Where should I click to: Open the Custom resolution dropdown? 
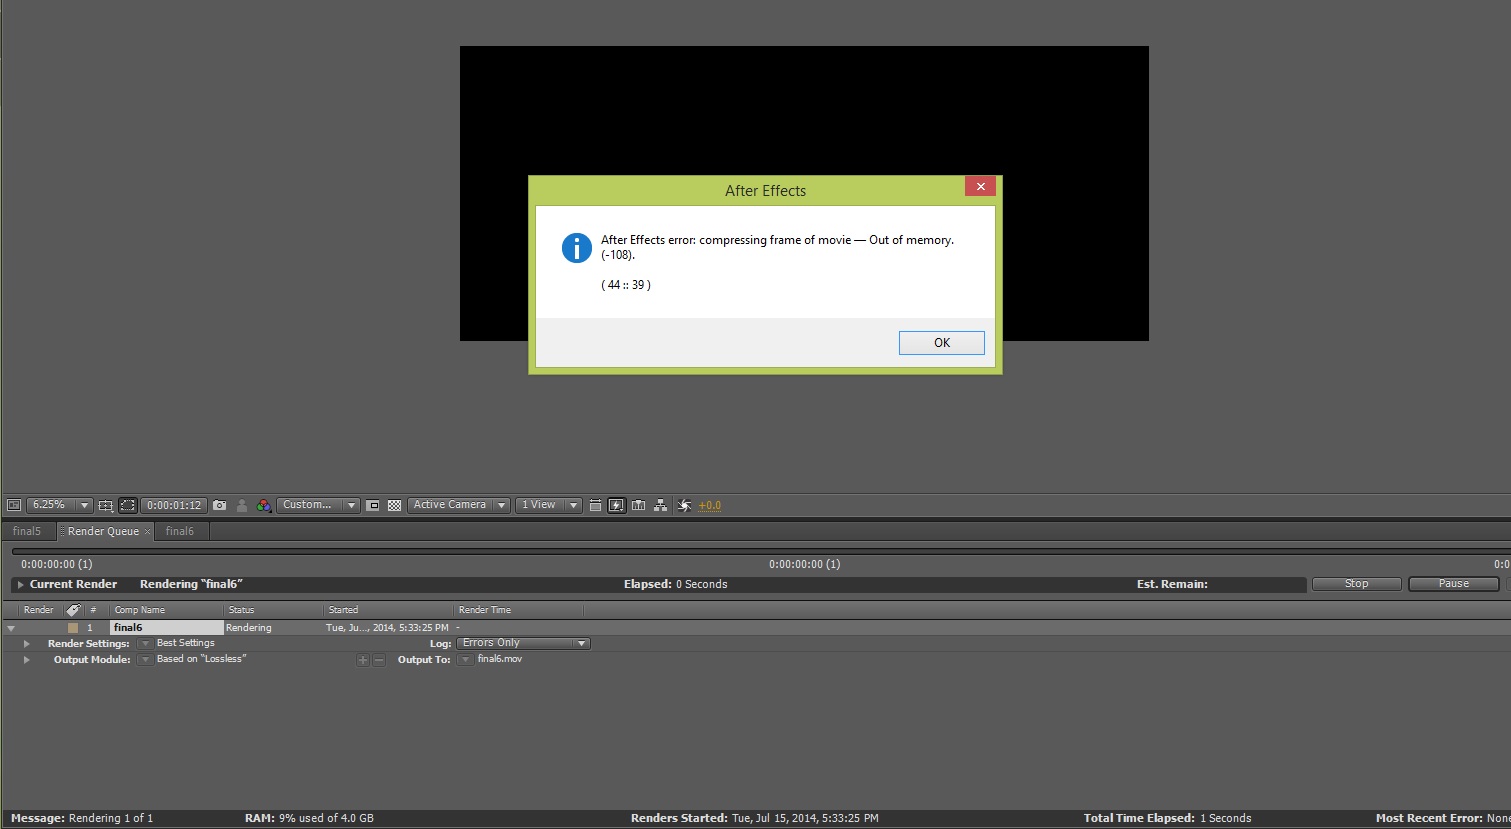pyautogui.click(x=318, y=505)
